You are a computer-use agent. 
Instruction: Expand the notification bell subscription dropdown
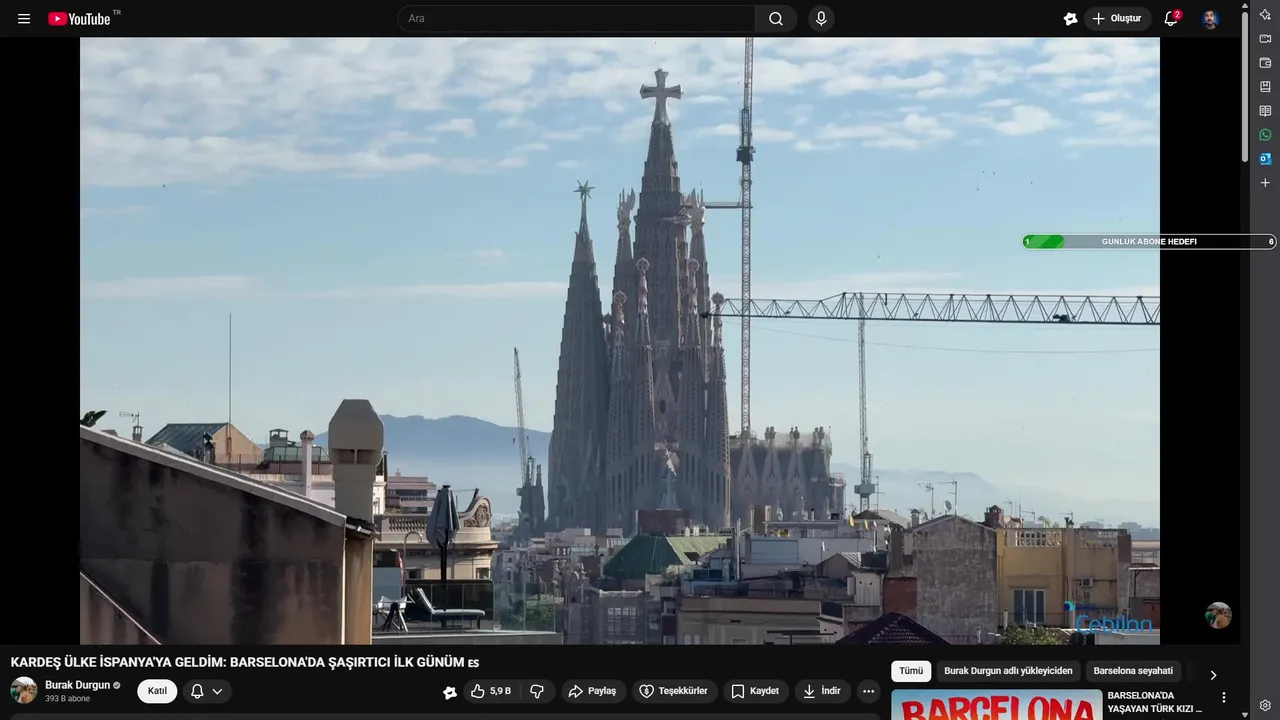point(207,691)
